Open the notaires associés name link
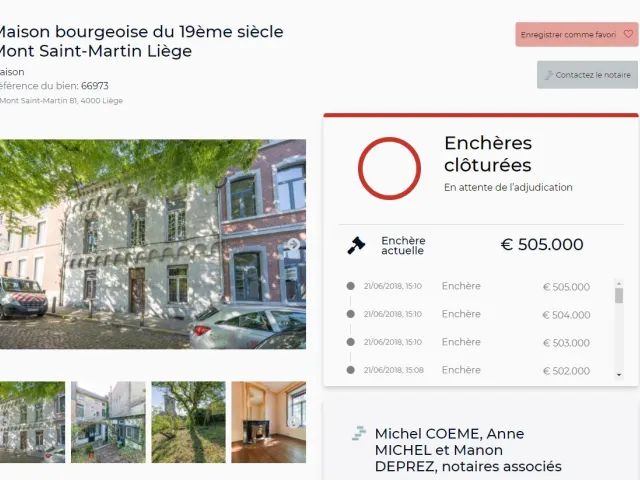 [x=468, y=450]
